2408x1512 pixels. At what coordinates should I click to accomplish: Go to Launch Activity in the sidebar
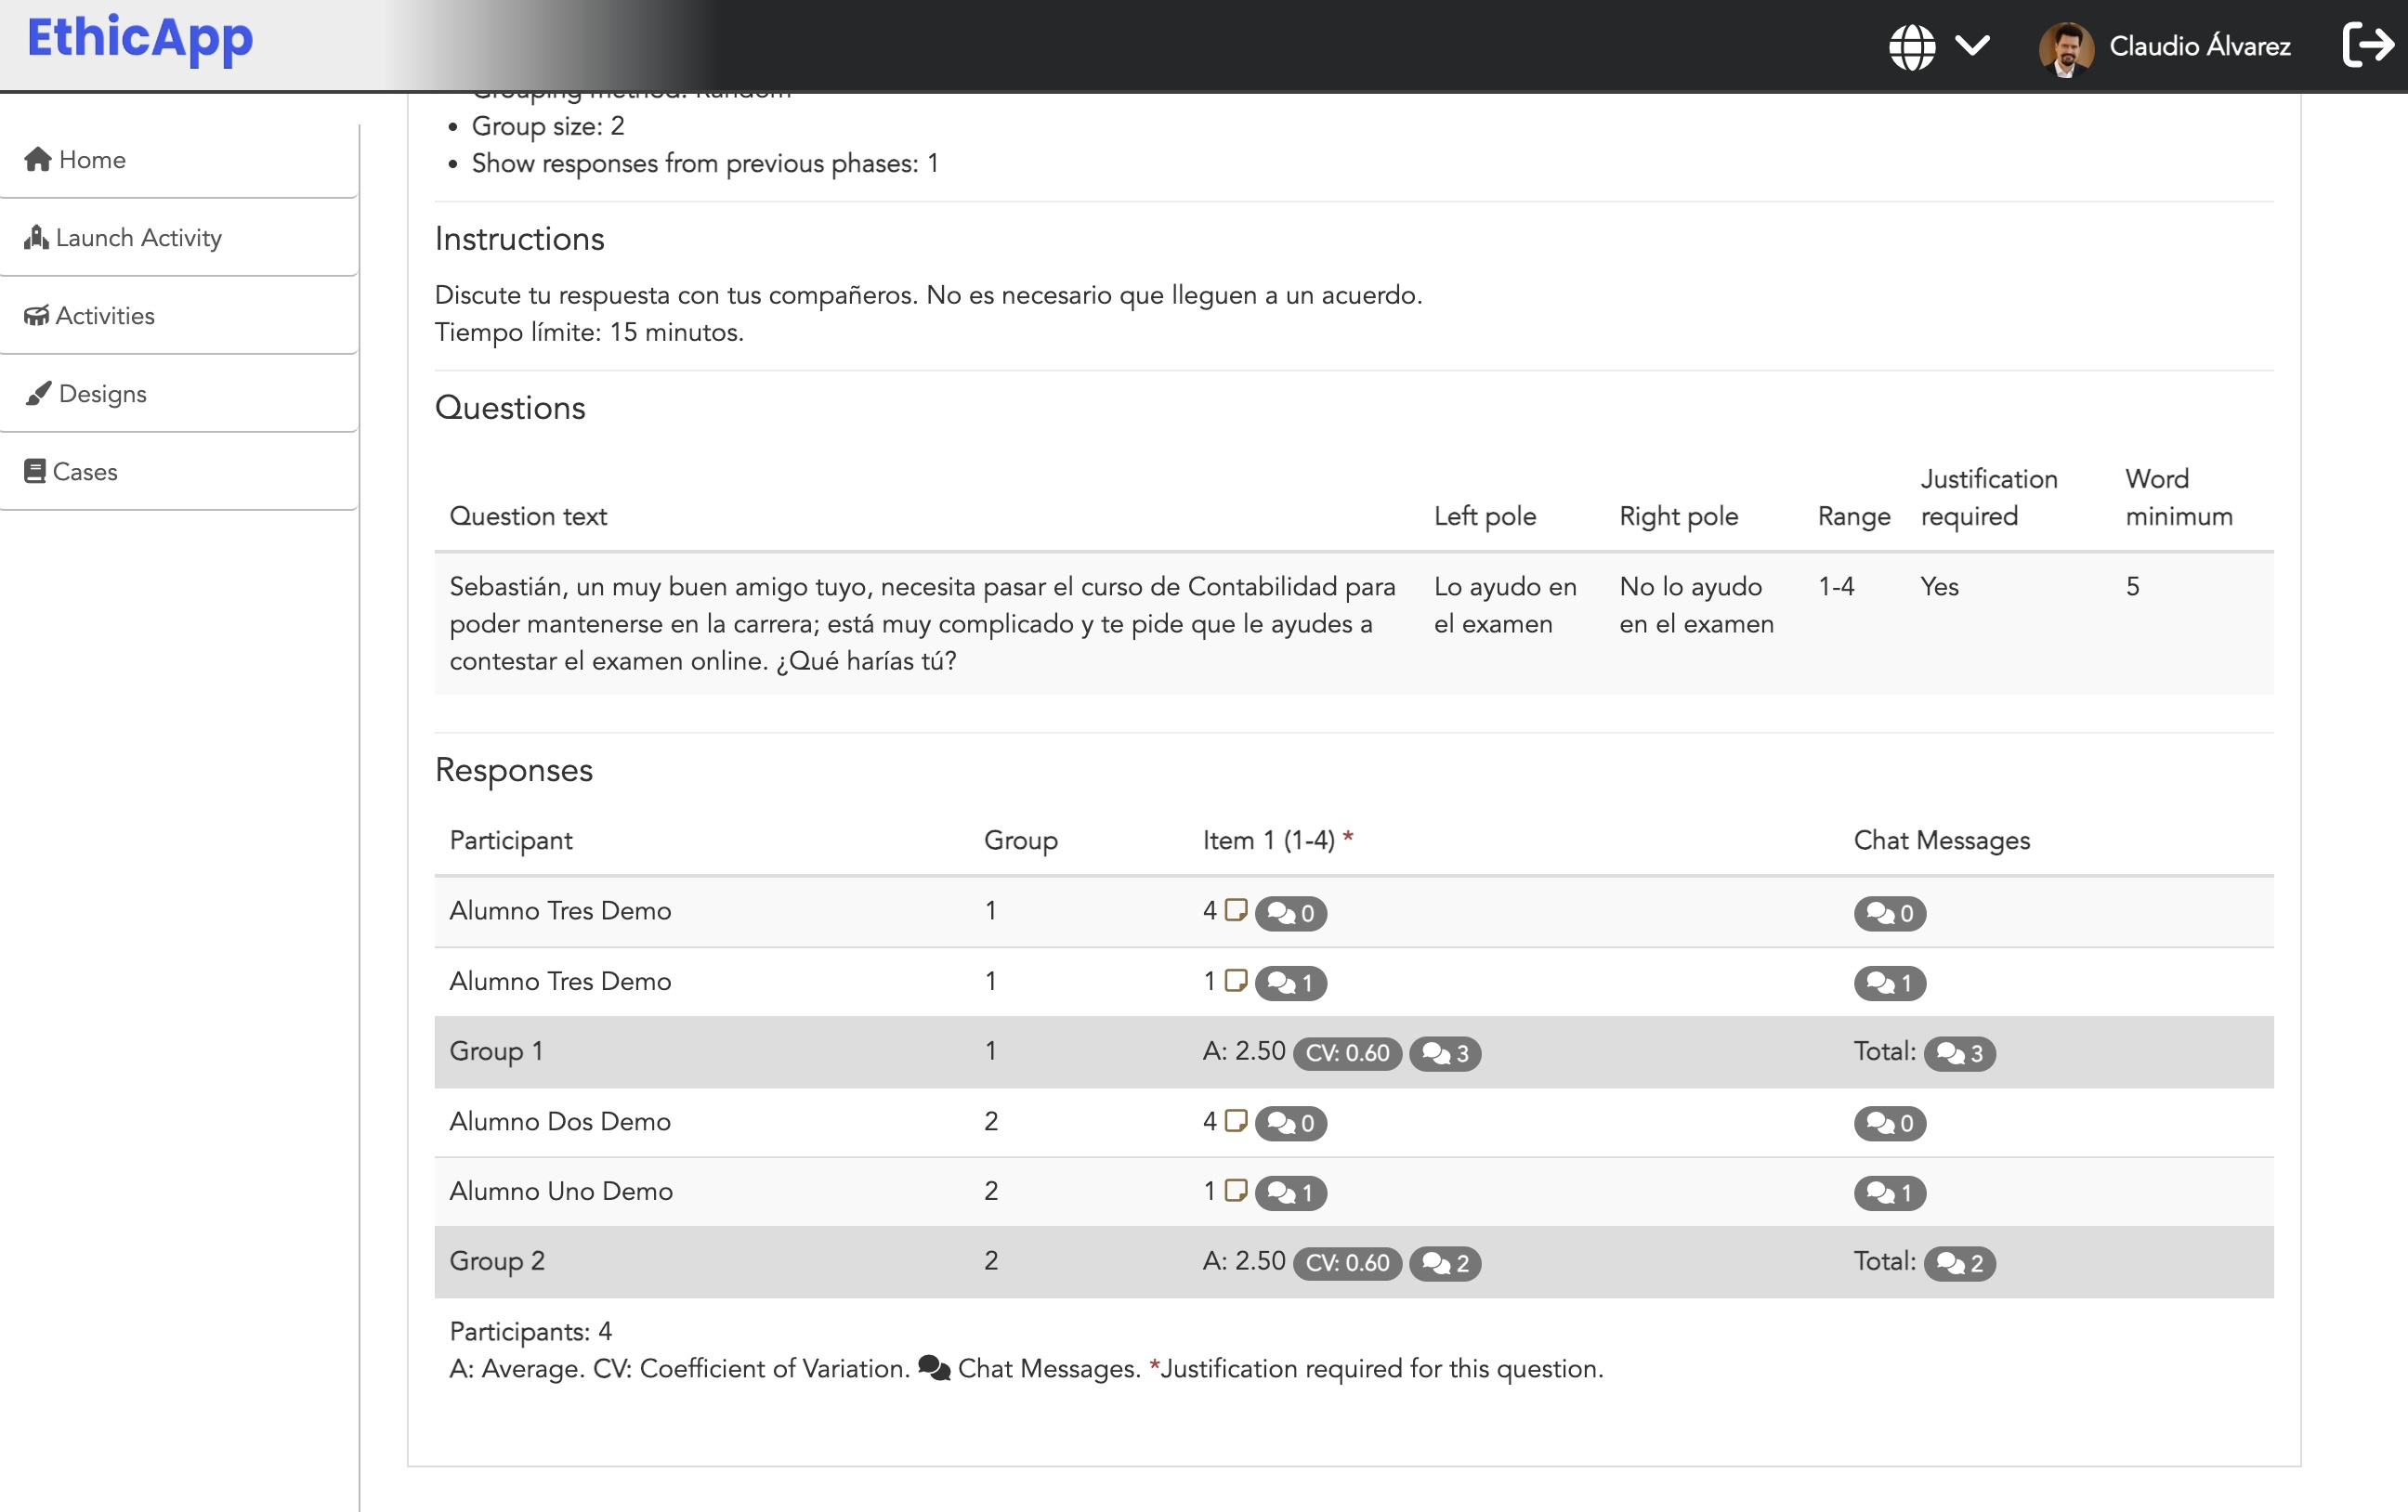[179, 238]
